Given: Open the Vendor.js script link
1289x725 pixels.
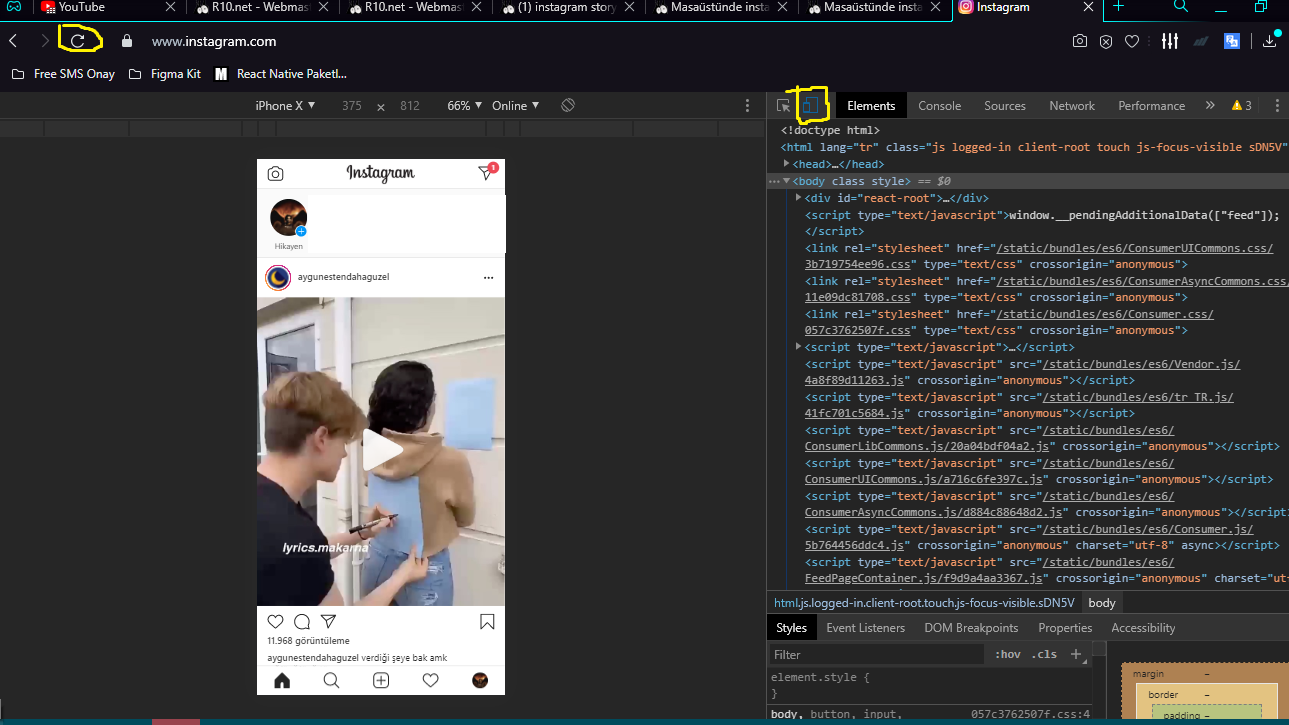Looking at the screenshot, I should coord(1142,364).
